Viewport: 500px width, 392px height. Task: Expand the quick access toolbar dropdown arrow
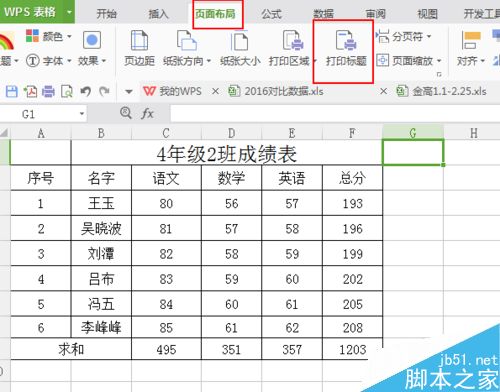pos(129,91)
